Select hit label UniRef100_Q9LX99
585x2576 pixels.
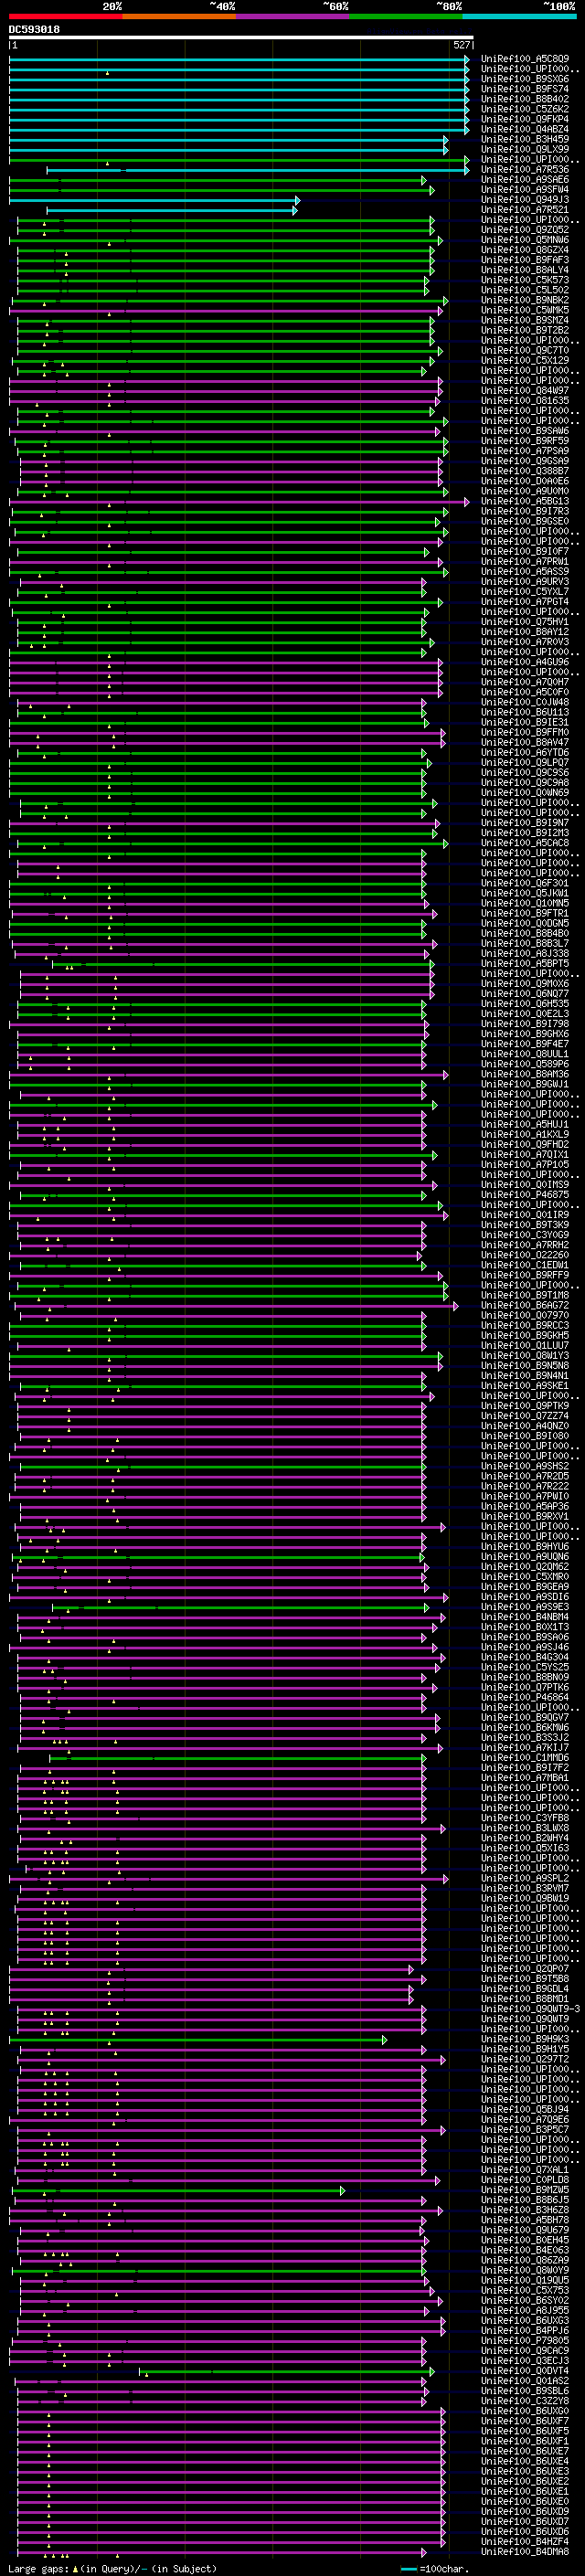coord(525,149)
